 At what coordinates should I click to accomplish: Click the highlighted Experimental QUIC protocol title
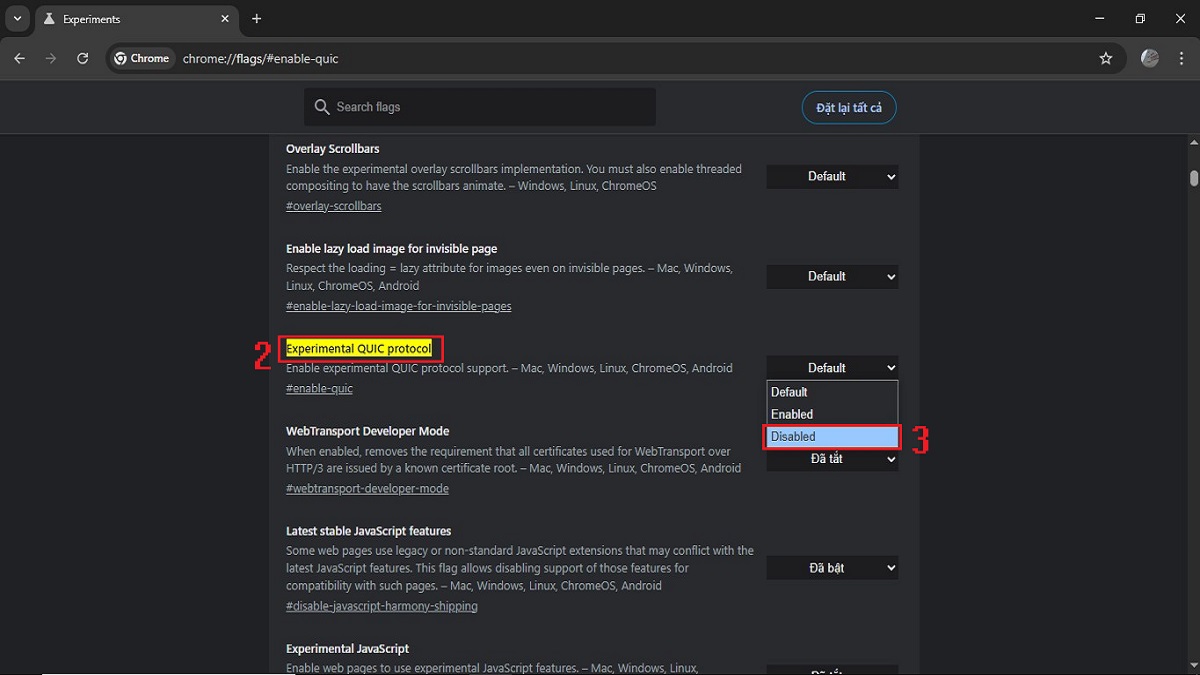tap(359, 349)
